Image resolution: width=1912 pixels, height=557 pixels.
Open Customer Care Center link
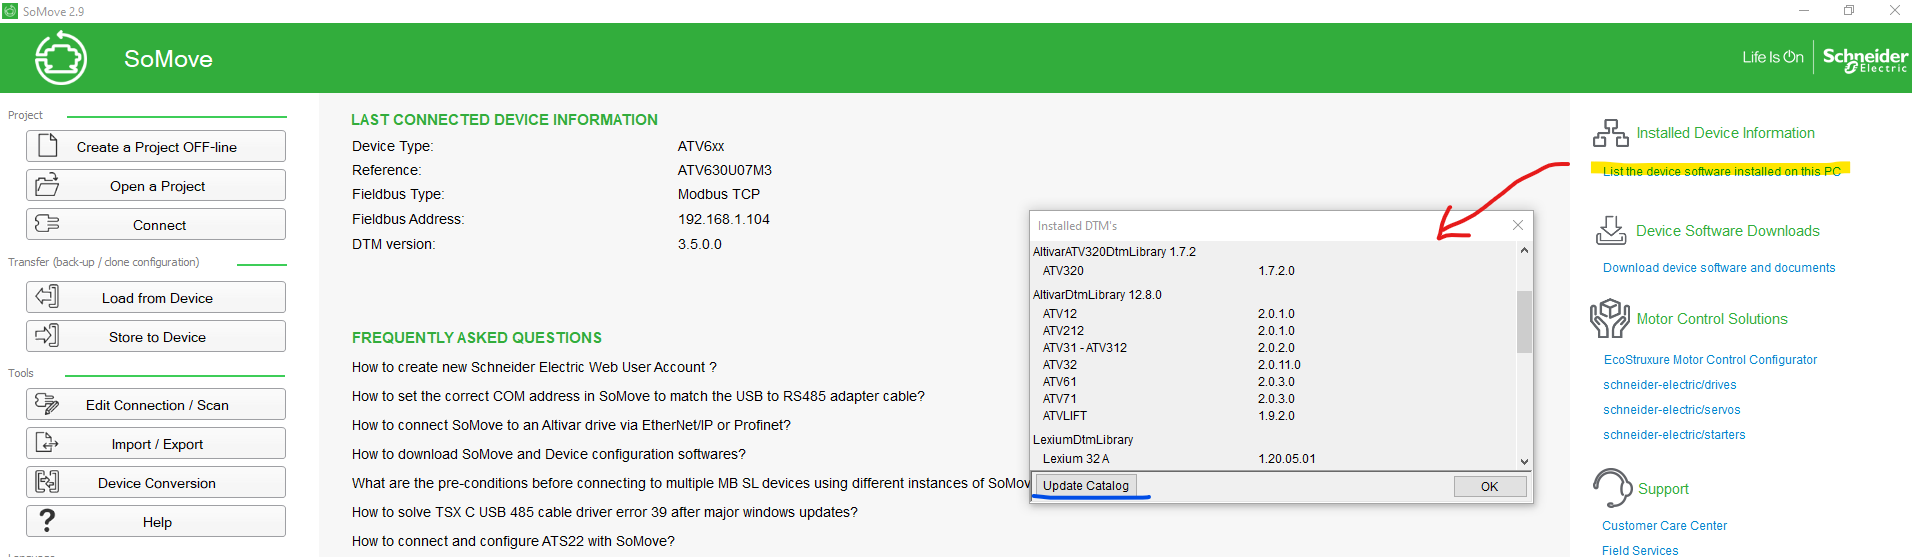point(1664,526)
